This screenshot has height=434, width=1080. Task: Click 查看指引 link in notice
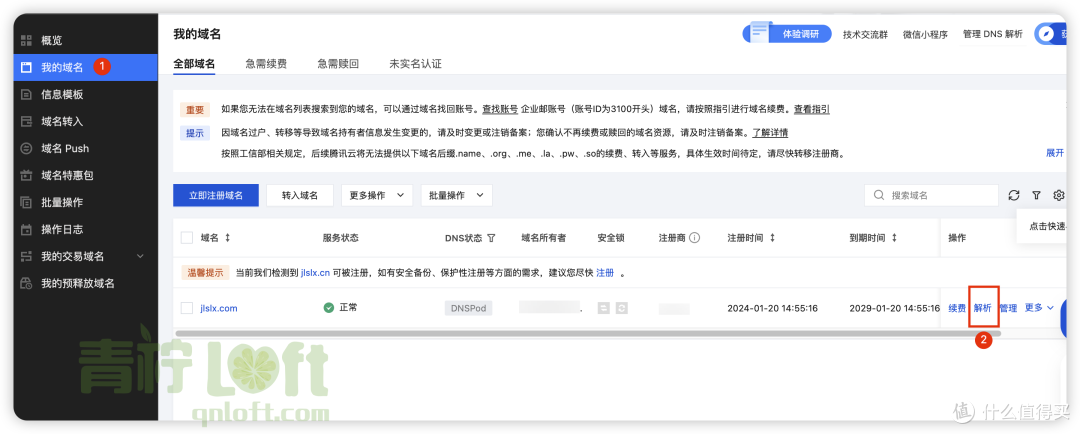[x=811, y=109]
